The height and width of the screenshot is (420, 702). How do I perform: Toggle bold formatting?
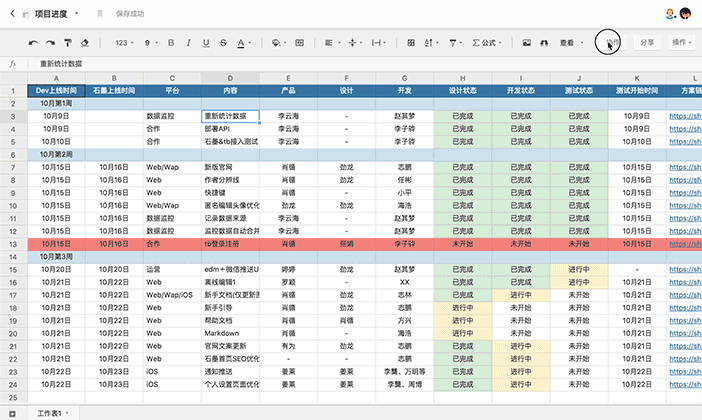[171, 43]
